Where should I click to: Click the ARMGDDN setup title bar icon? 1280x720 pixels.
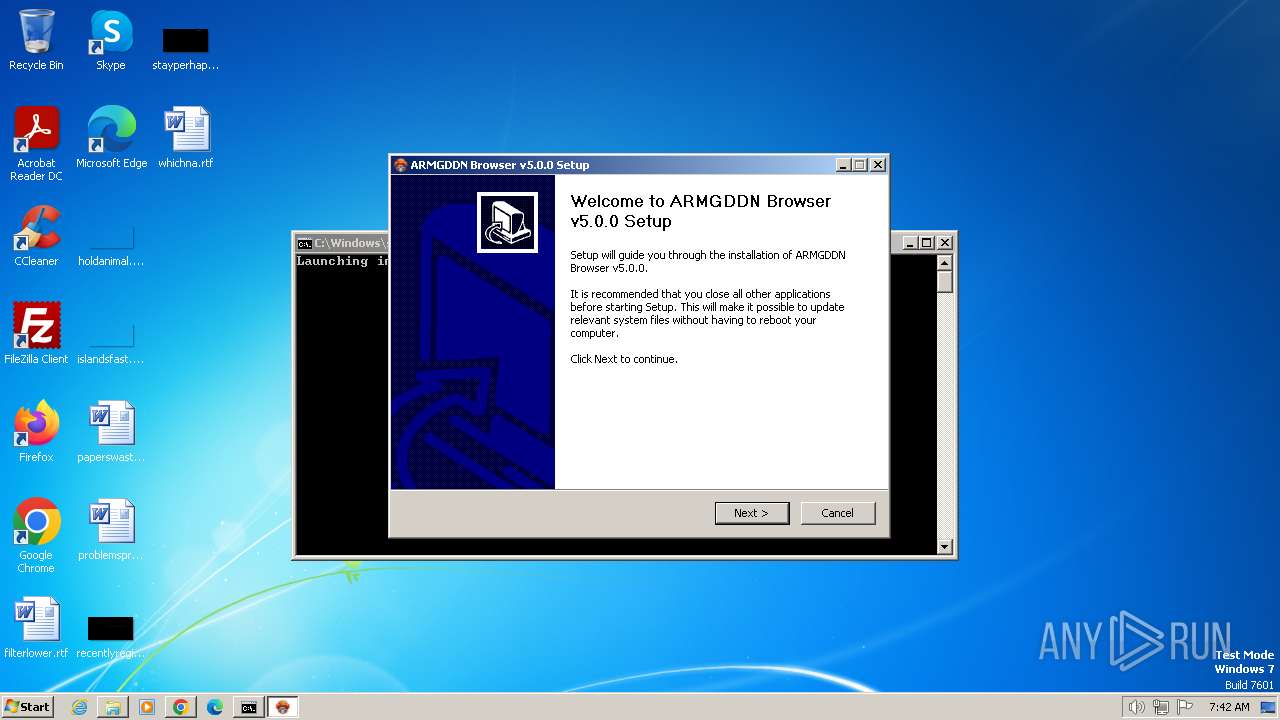(x=401, y=165)
